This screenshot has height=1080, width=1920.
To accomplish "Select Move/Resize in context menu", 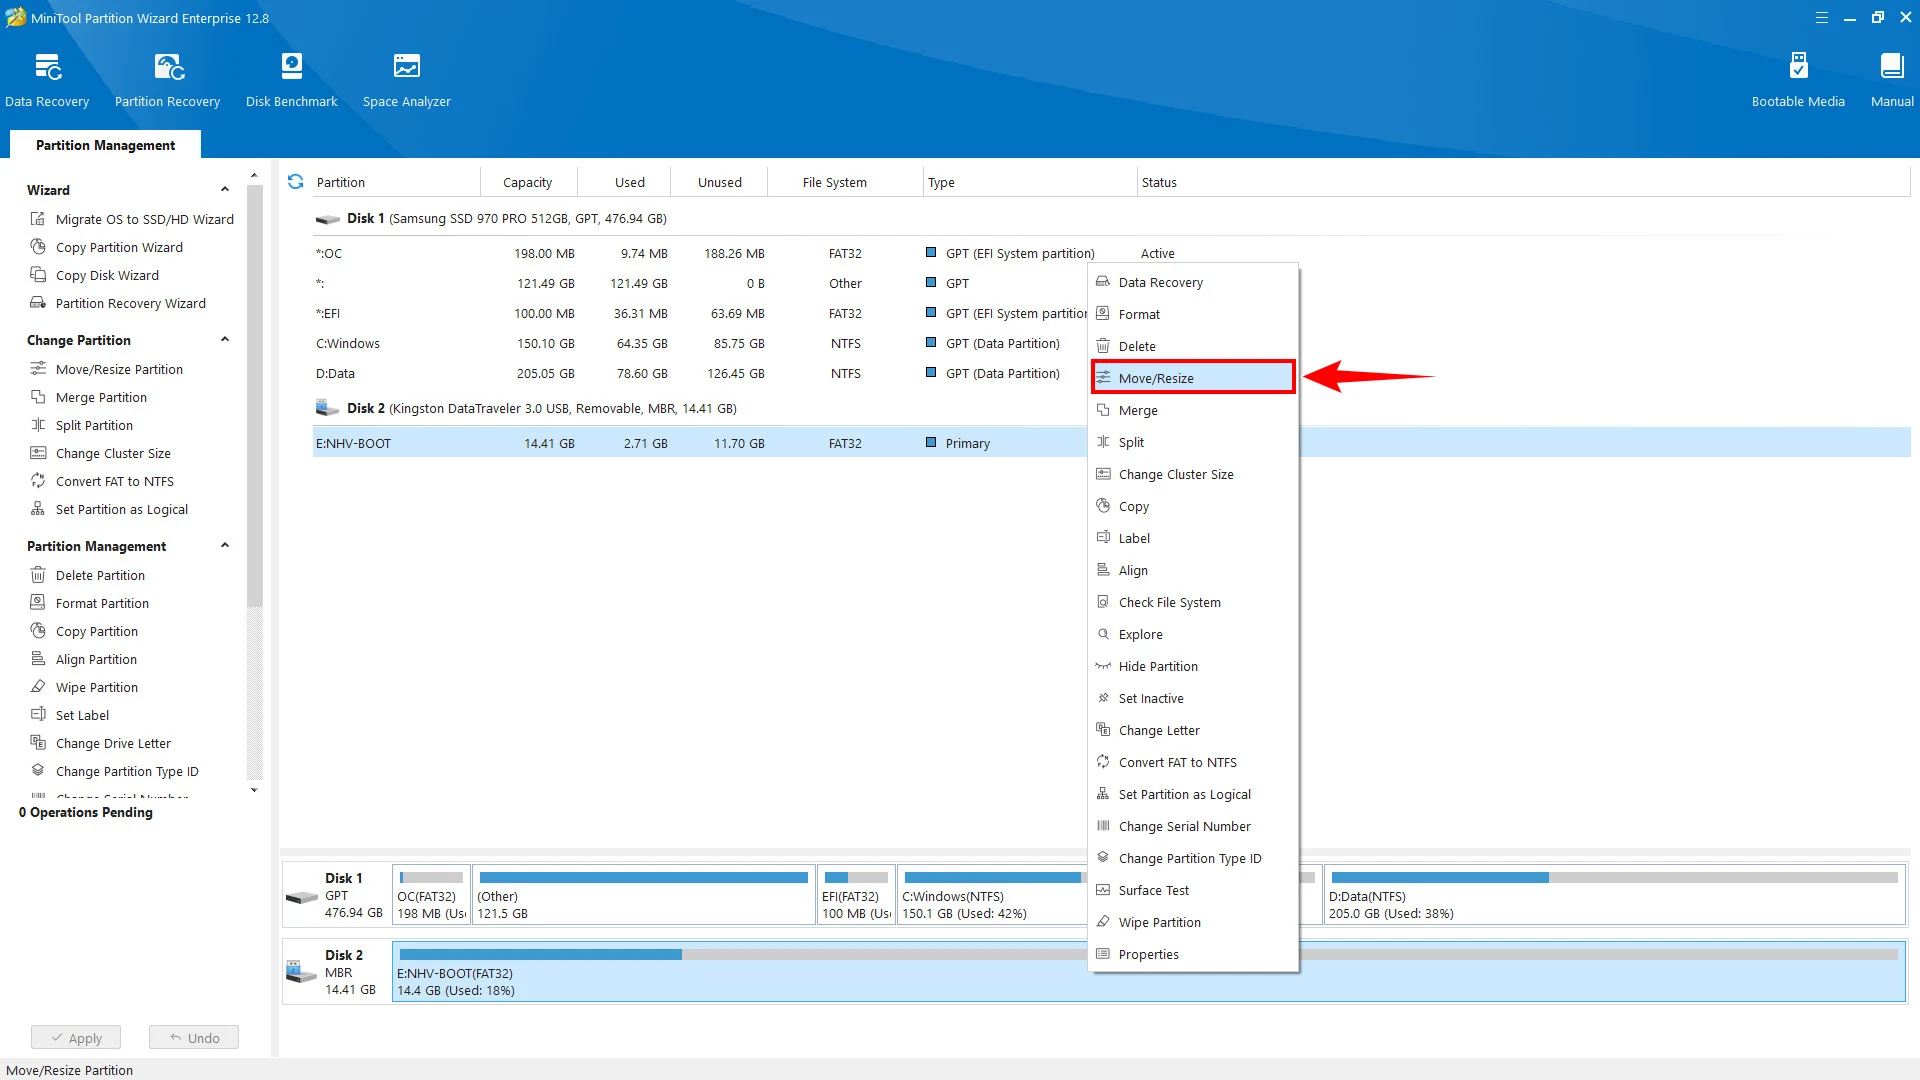I will pyautogui.click(x=1193, y=378).
